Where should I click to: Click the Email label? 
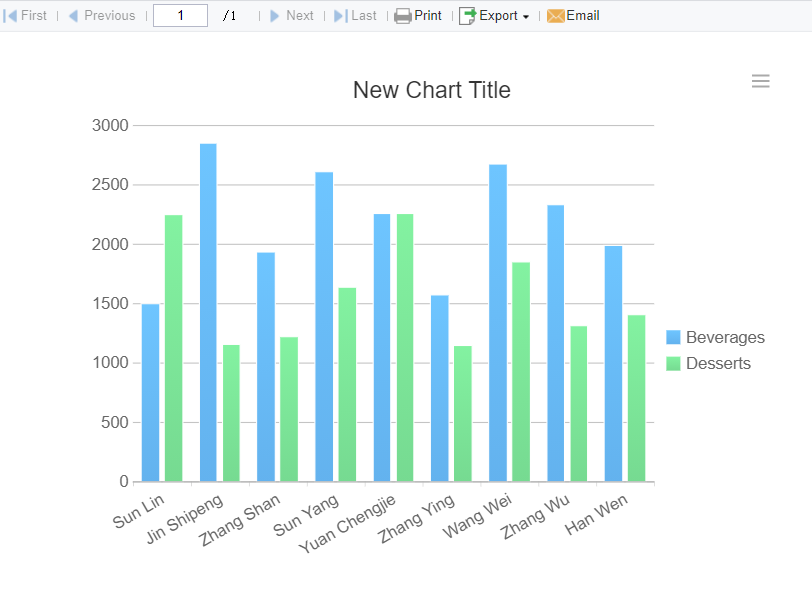coord(583,16)
